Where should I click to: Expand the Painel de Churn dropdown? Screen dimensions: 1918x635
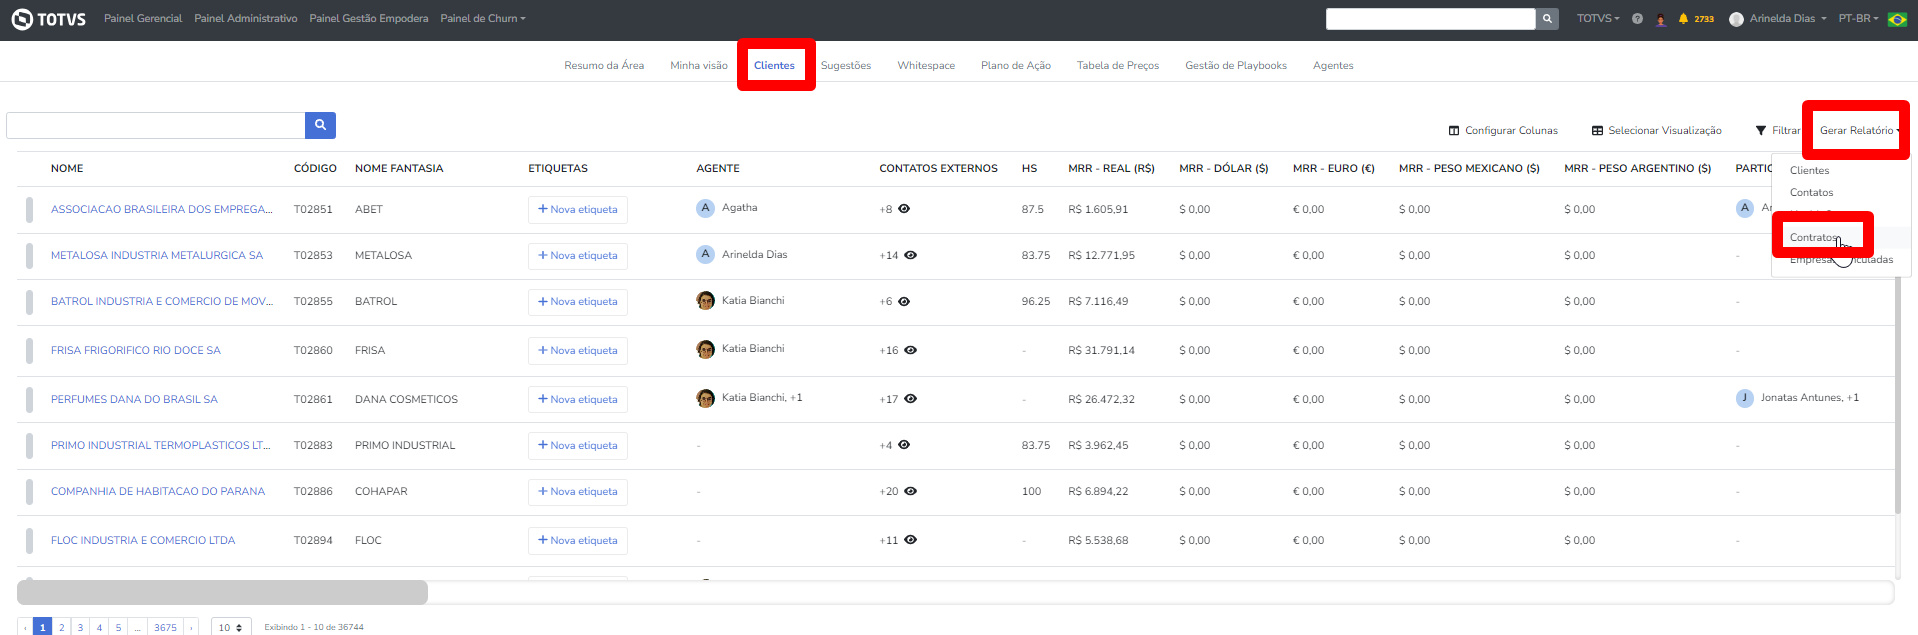(482, 19)
